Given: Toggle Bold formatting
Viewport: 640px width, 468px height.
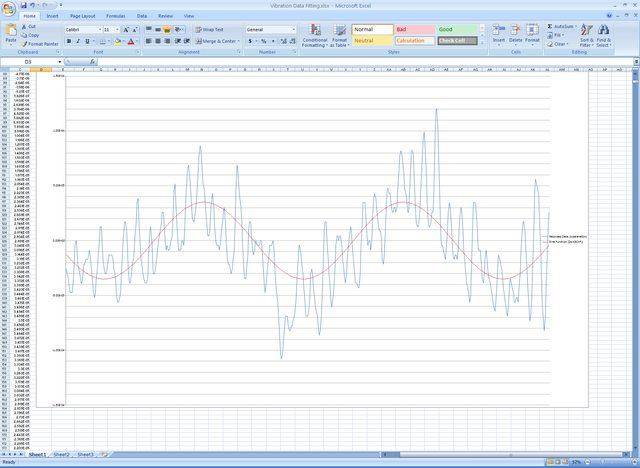Looking at the screenshot, I should tap(70, 42).
